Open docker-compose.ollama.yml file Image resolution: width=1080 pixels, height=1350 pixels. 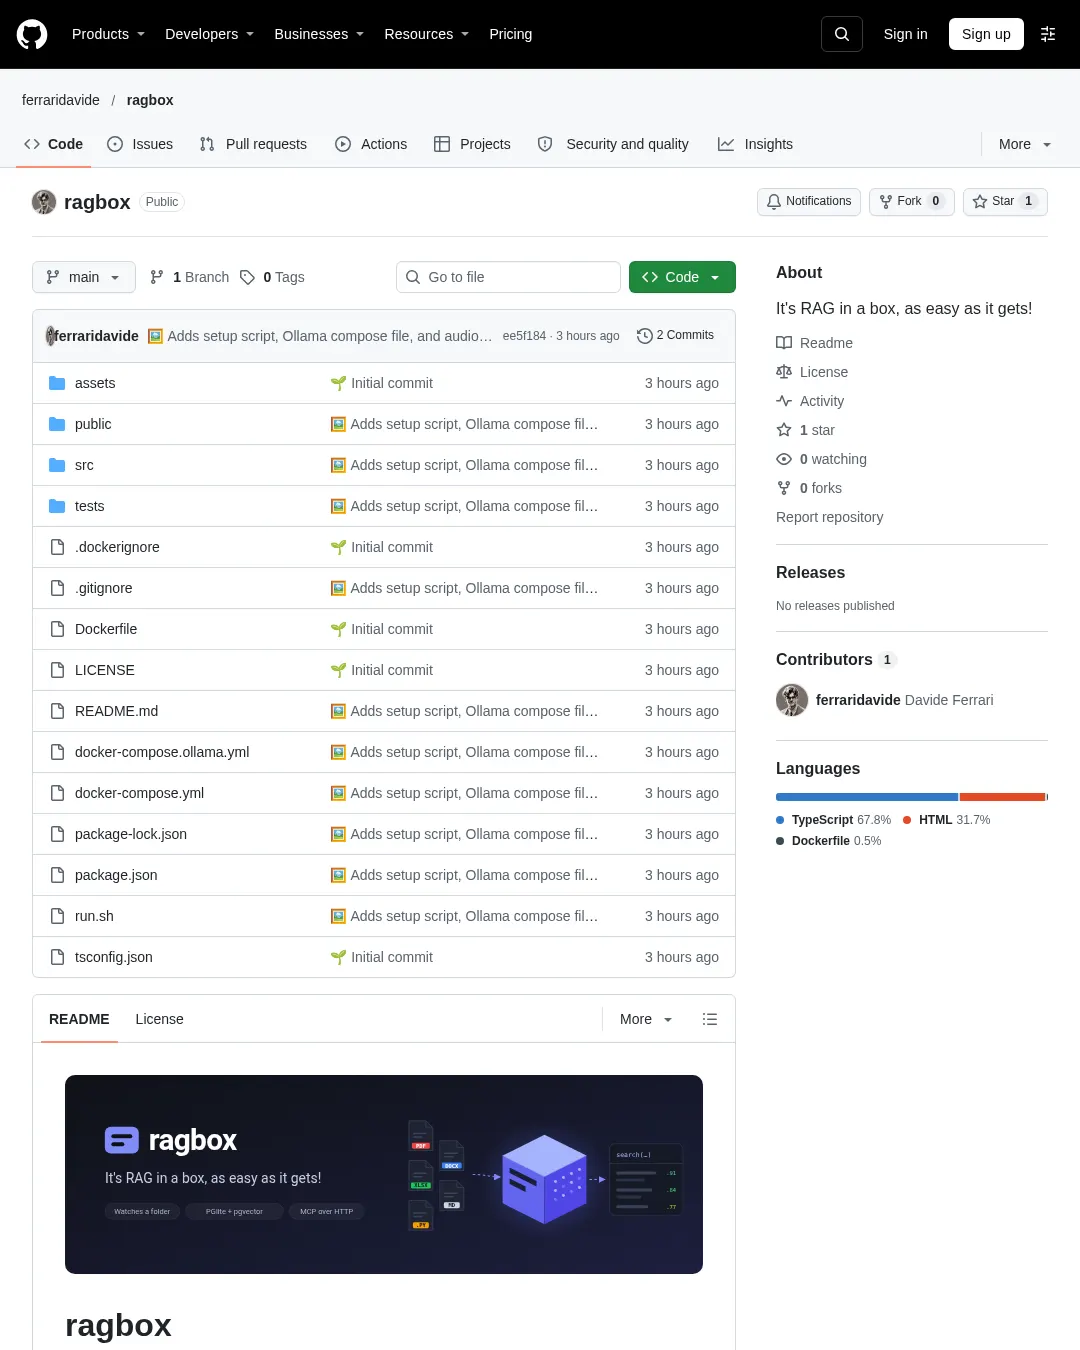point(162,752)
